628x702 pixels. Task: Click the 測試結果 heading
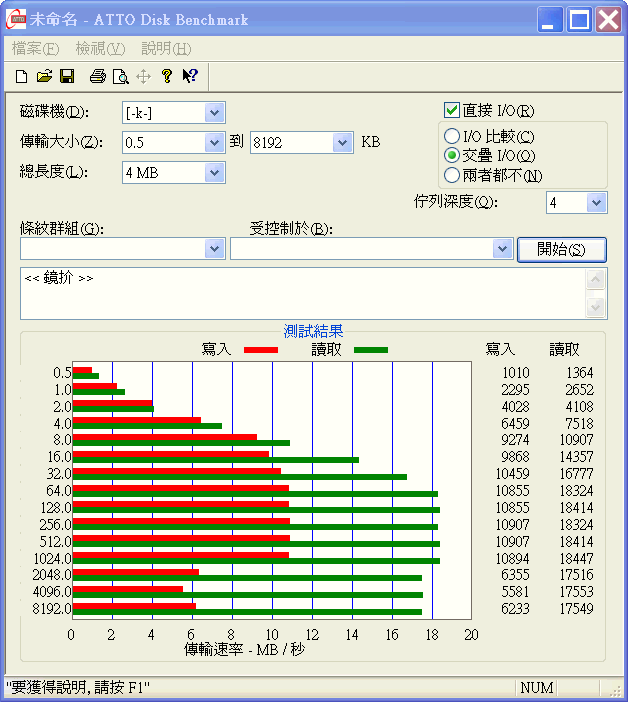pyautogui.click(x=313, y=331)
